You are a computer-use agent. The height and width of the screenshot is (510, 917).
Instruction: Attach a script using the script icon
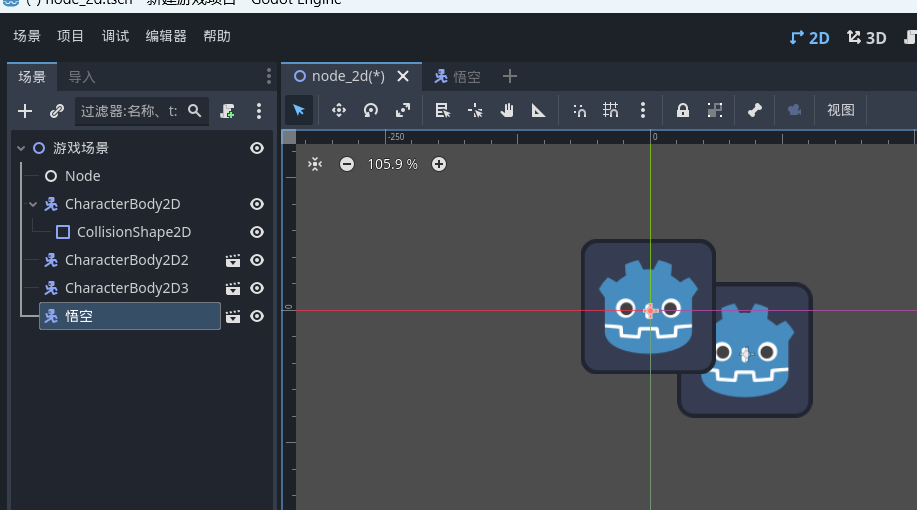tap(228, 111)
